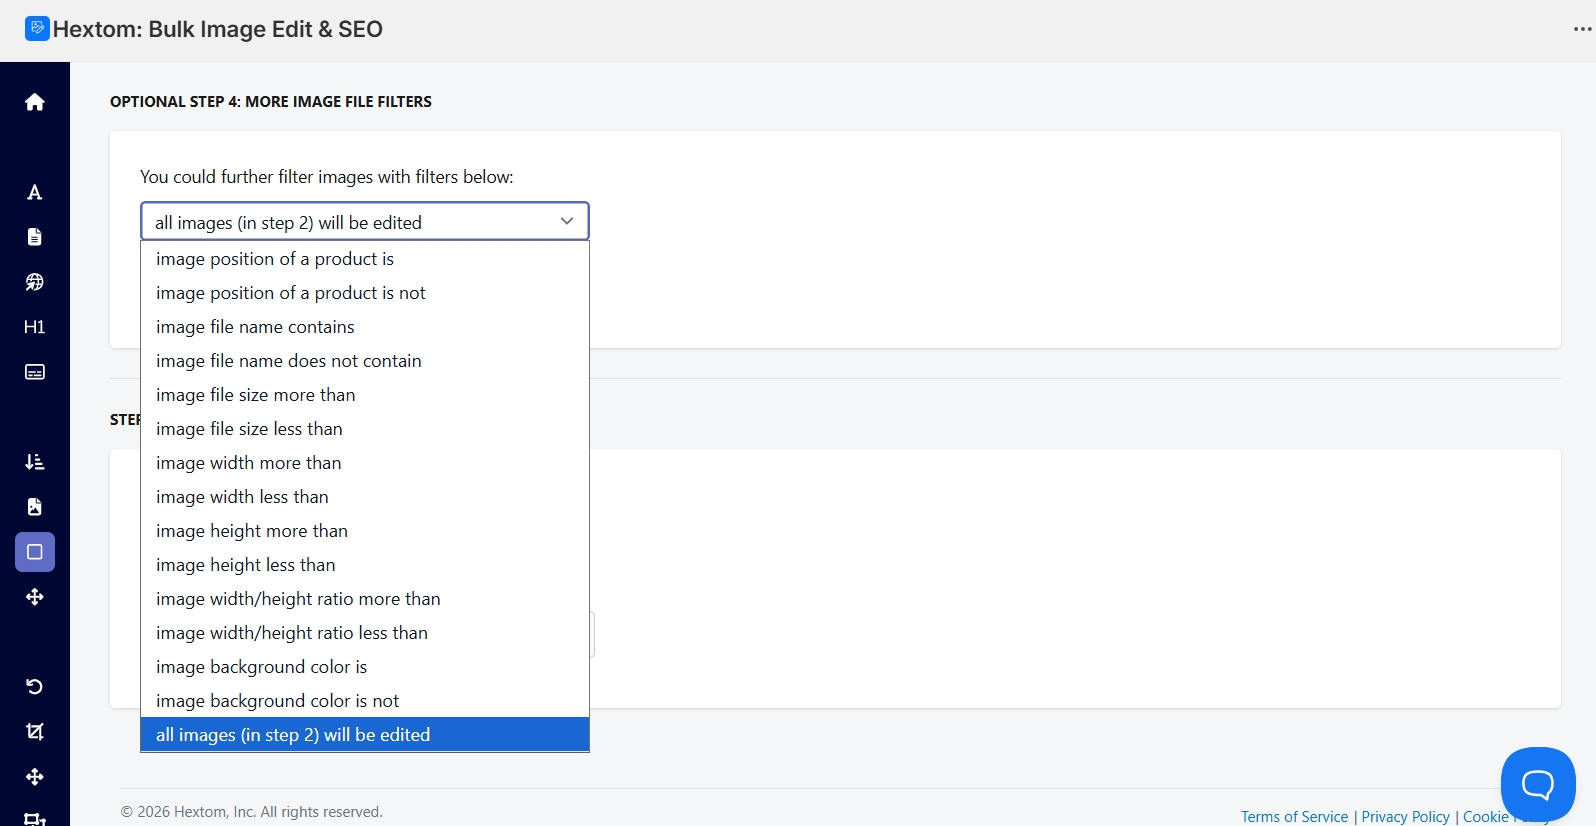Viewport: 1596px width, 826px height.
Task: Click the document file sidebar icon
Action: (35, 237)
